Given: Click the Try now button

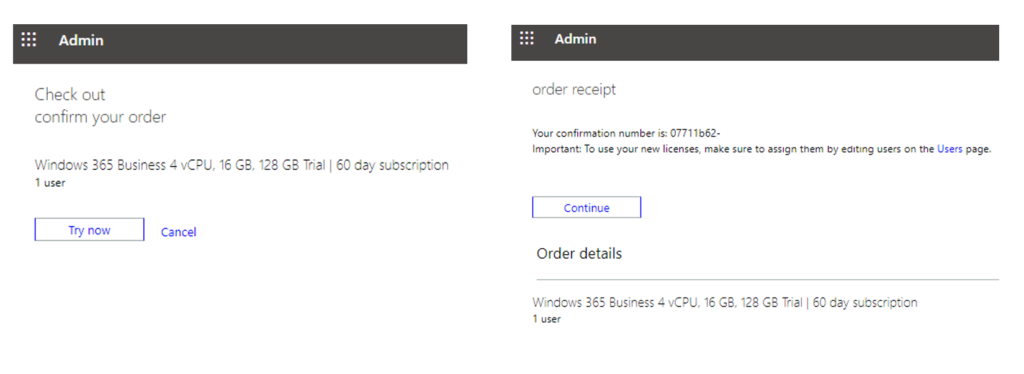Looking at the screenshot, I should [89, 230].
